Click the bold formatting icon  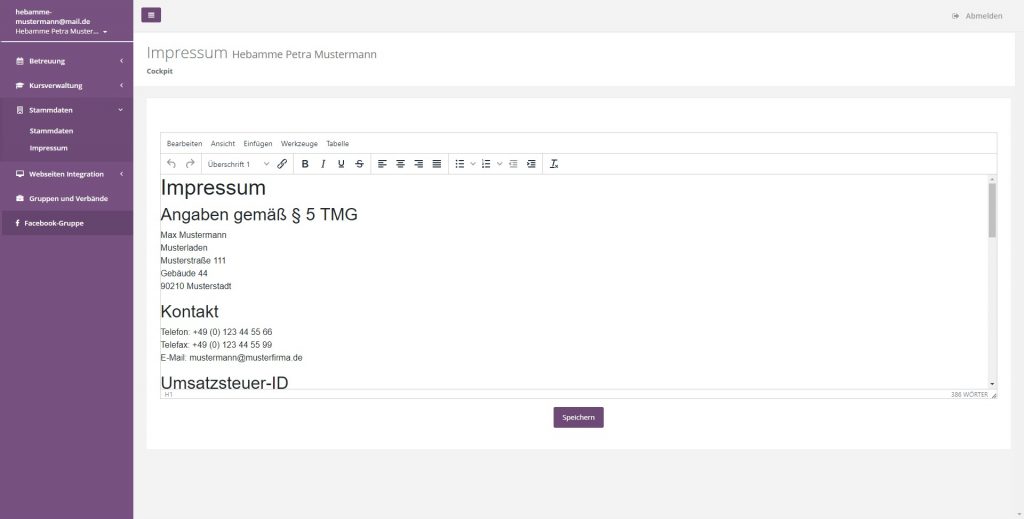(x=305, y=164)
